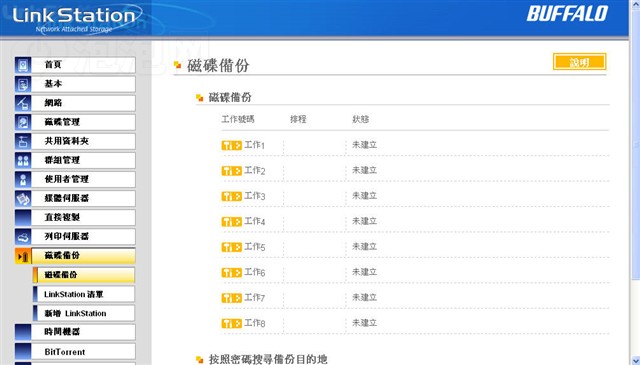Click the edit icon for 工作6
The height and width of the screenshot is (365, 640).
click(231, 272)
